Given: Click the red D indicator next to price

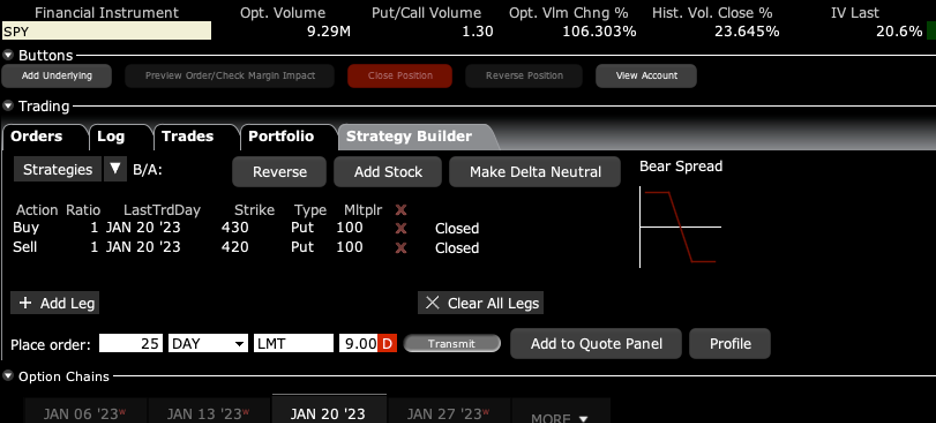Looking at the screenshot, I should (x=387, y=344).
